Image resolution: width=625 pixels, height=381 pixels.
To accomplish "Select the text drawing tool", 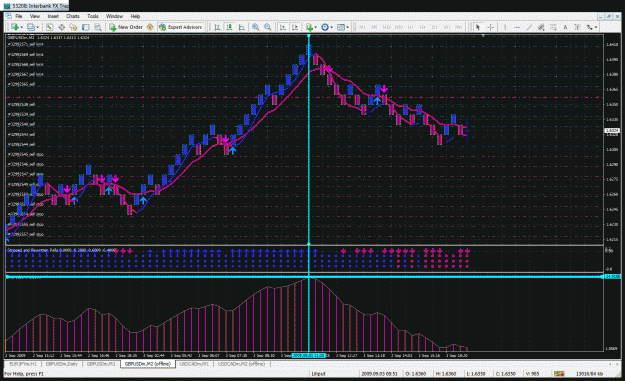I will point(565,27).
